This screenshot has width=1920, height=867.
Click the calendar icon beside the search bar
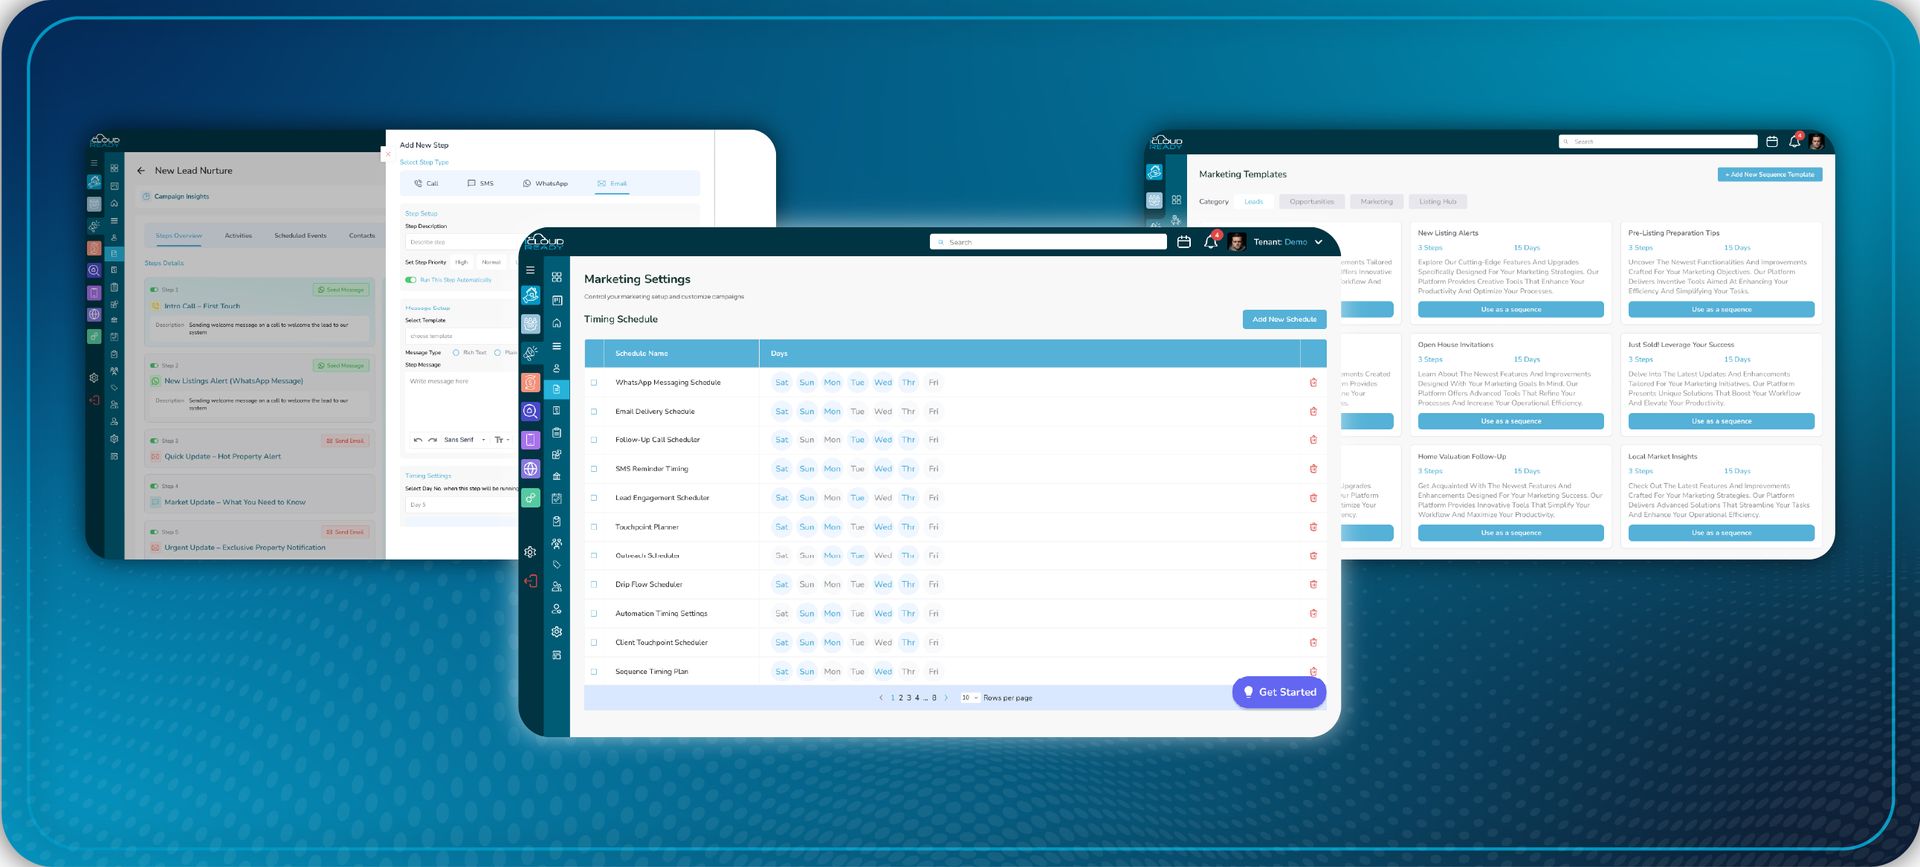point(1184,242)
